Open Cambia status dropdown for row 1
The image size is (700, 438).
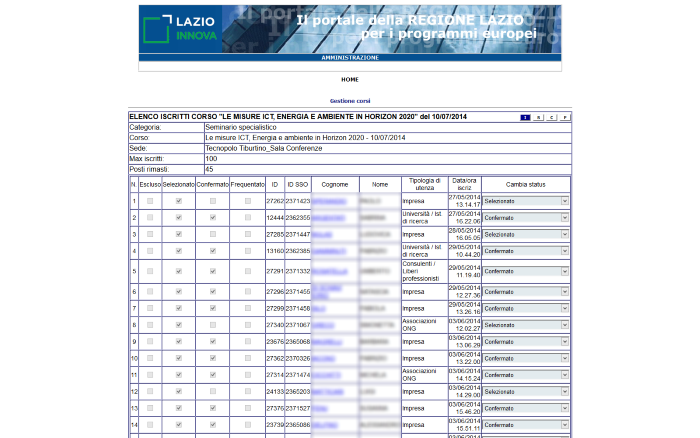click(x=526, y=201)
